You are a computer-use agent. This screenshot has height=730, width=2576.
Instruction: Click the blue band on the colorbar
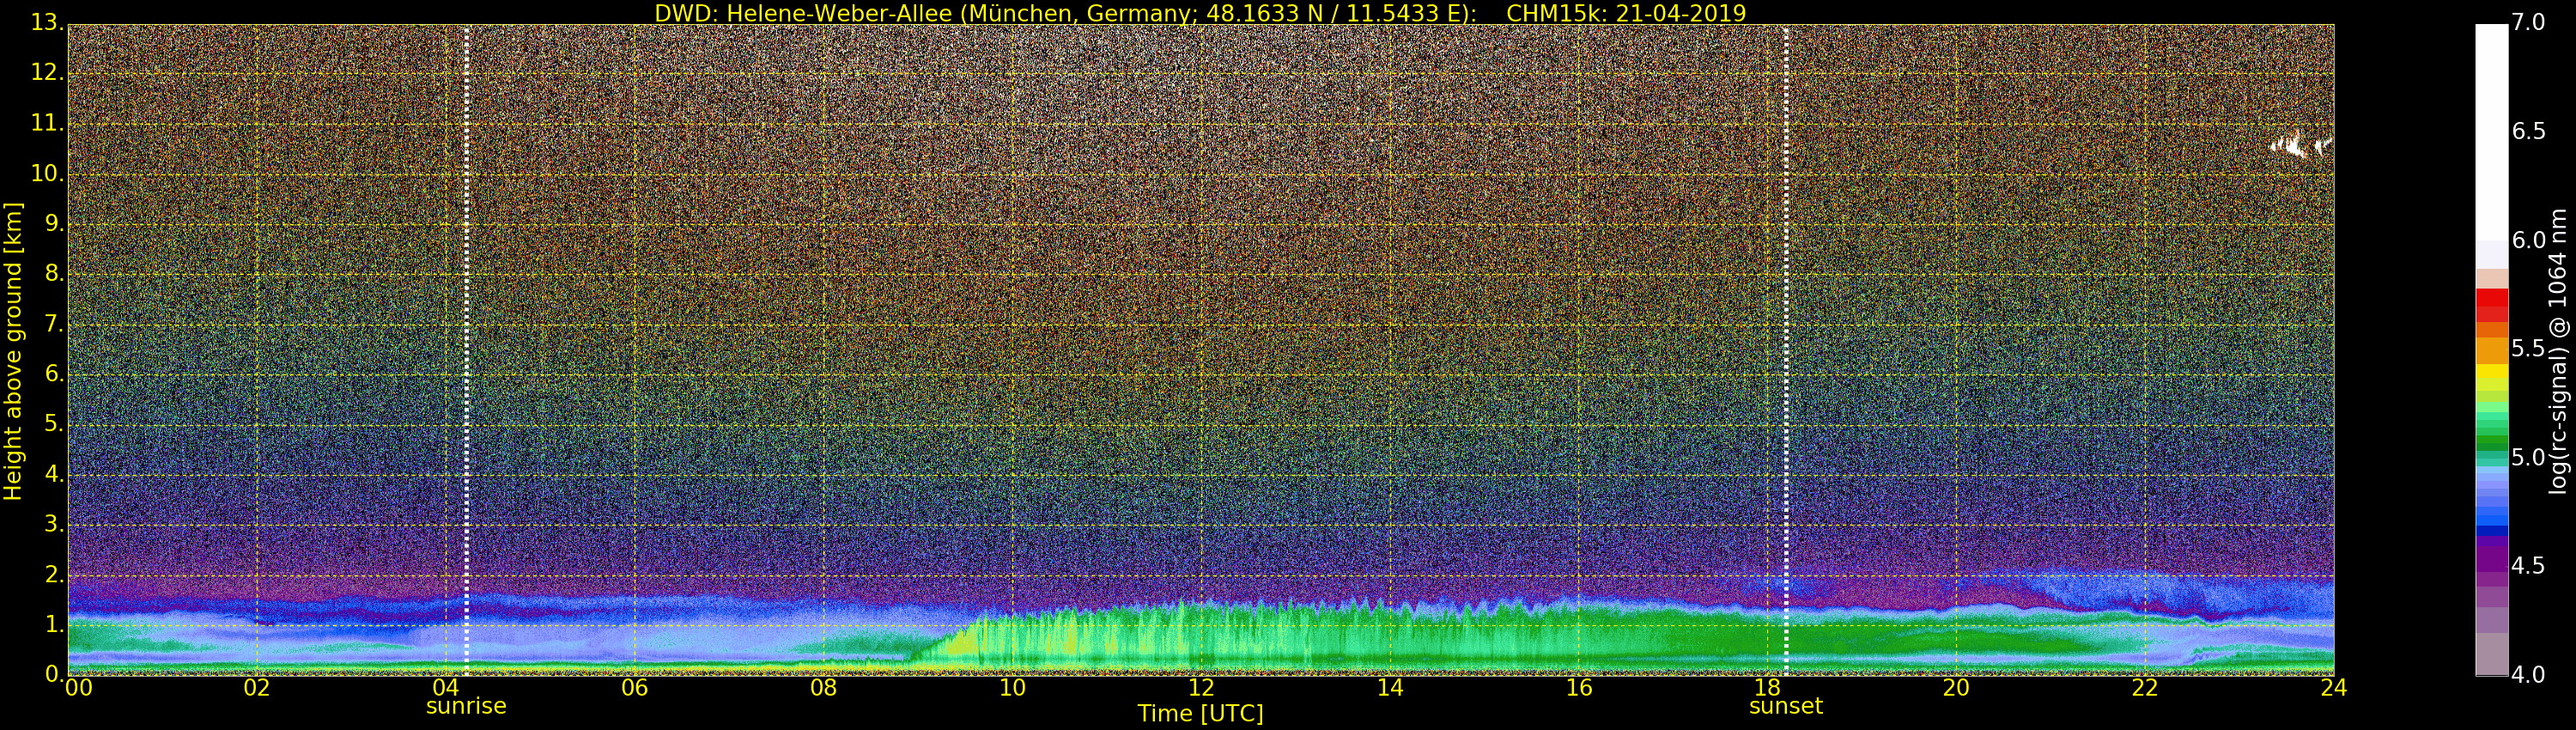pos(2491,505)
